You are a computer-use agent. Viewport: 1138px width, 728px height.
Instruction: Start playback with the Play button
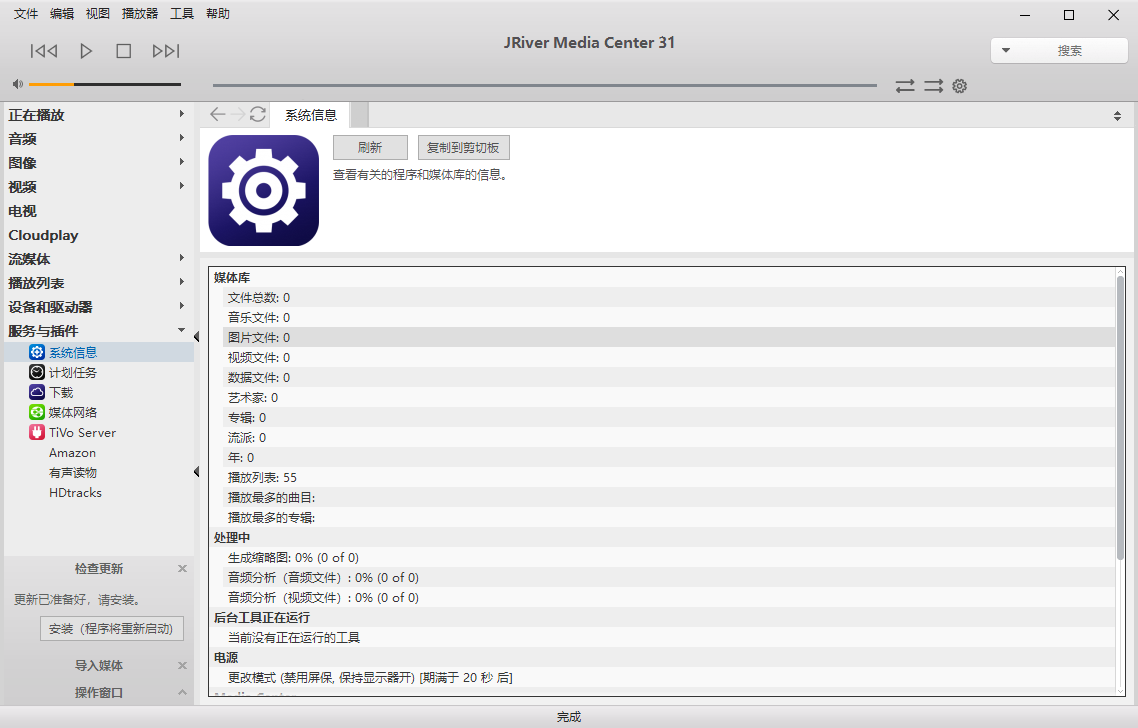[x=86, y=51]
